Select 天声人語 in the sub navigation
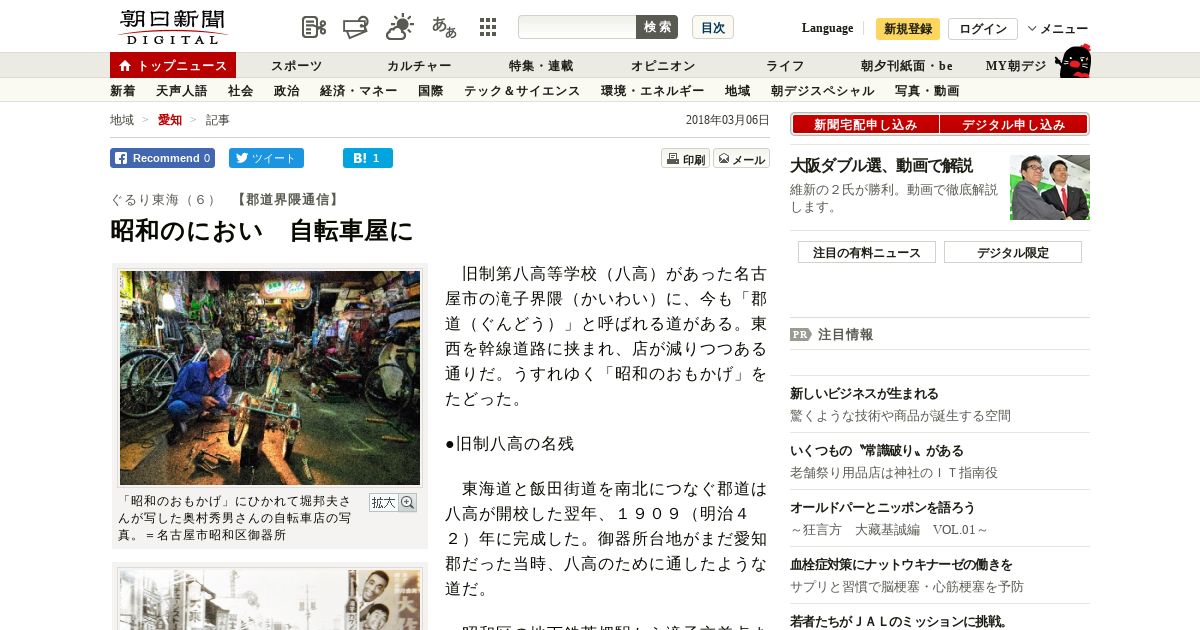 pos(182,91)
